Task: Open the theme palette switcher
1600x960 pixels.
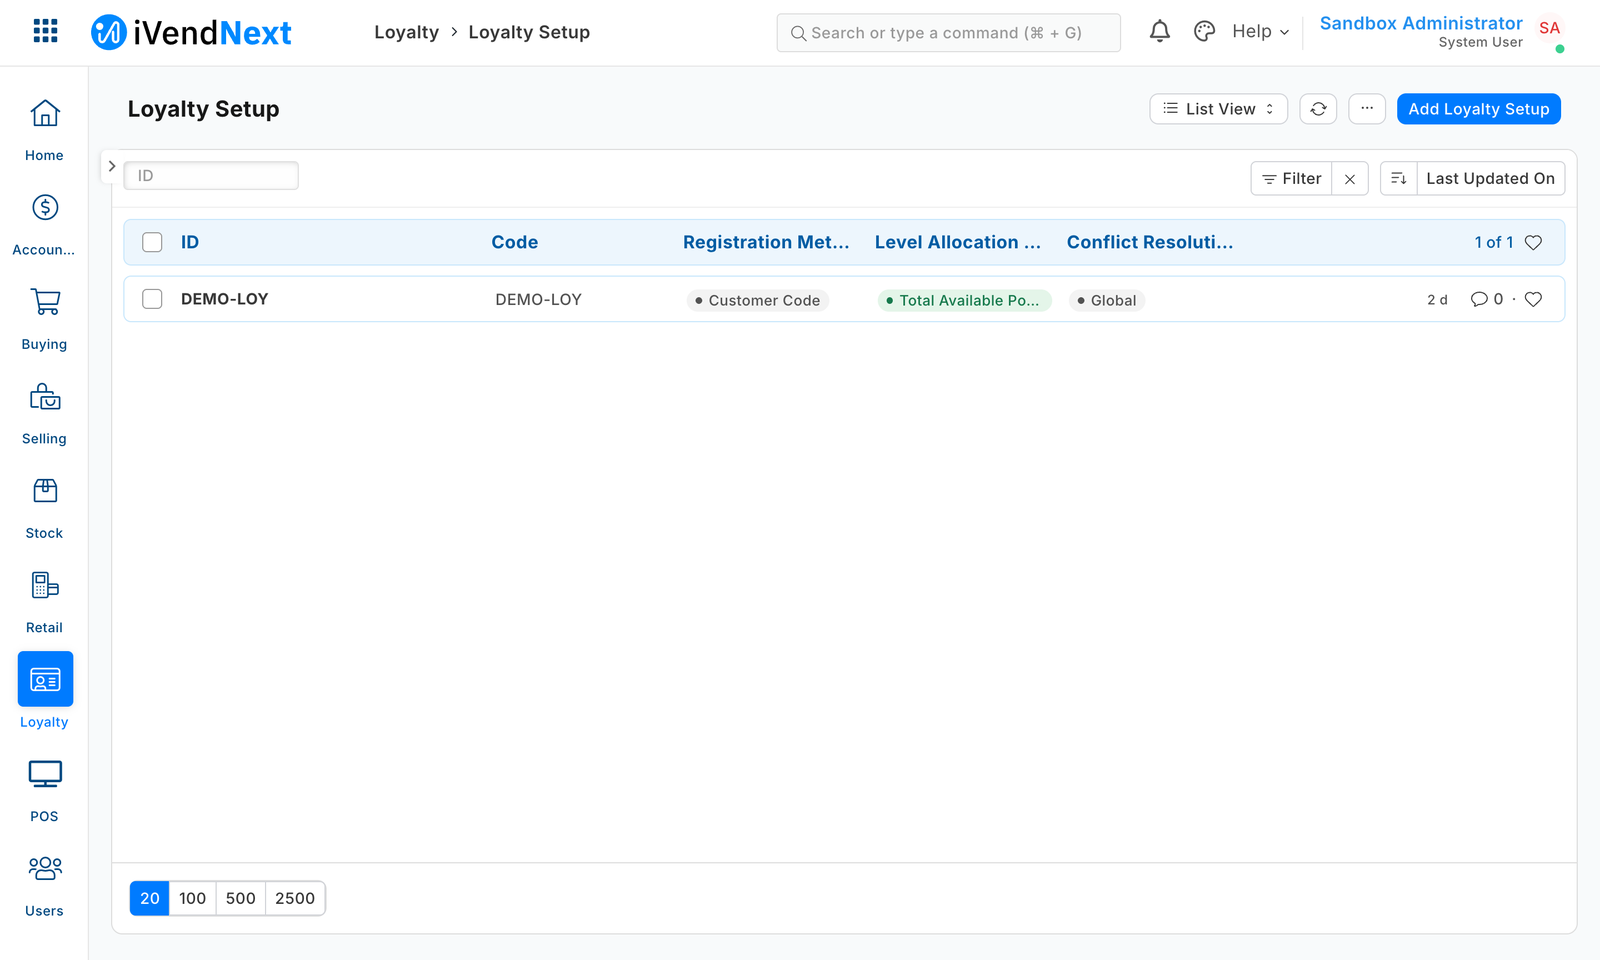Action: tap(1204, 32)
